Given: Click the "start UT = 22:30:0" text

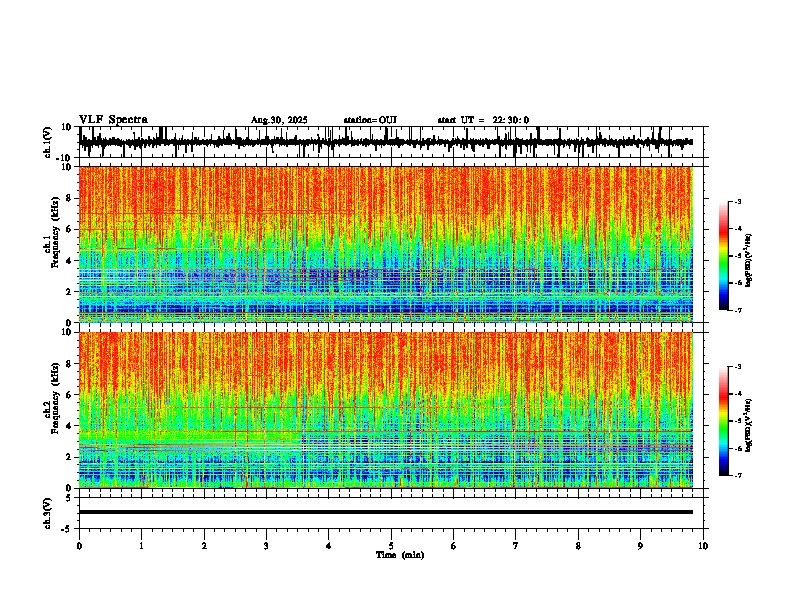Looking at the screenshot, I should [x=483, y=120].
